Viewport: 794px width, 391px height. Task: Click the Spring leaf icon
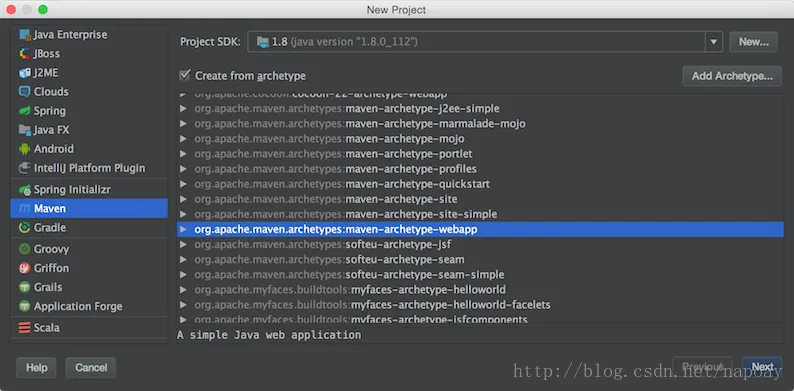[x=25, y=111]
